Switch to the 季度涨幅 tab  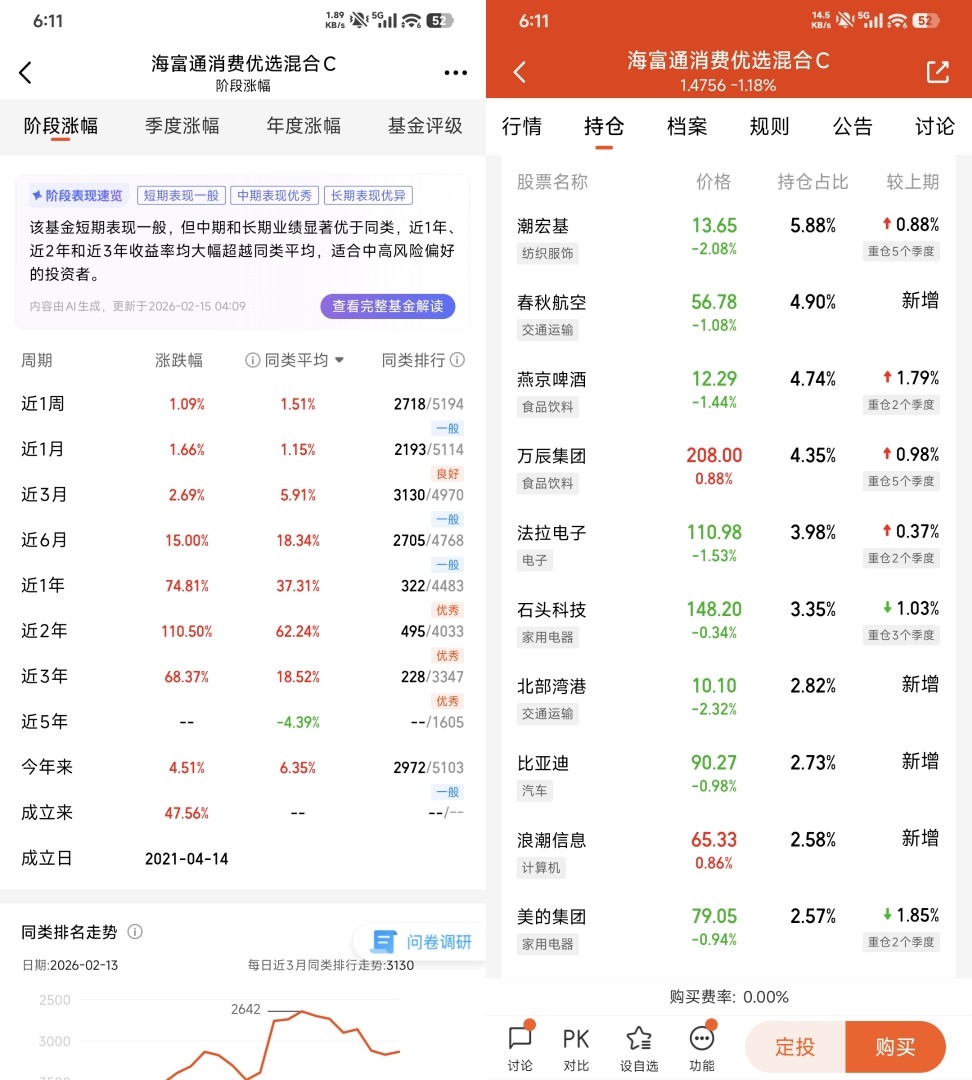[x=182, y=126]
